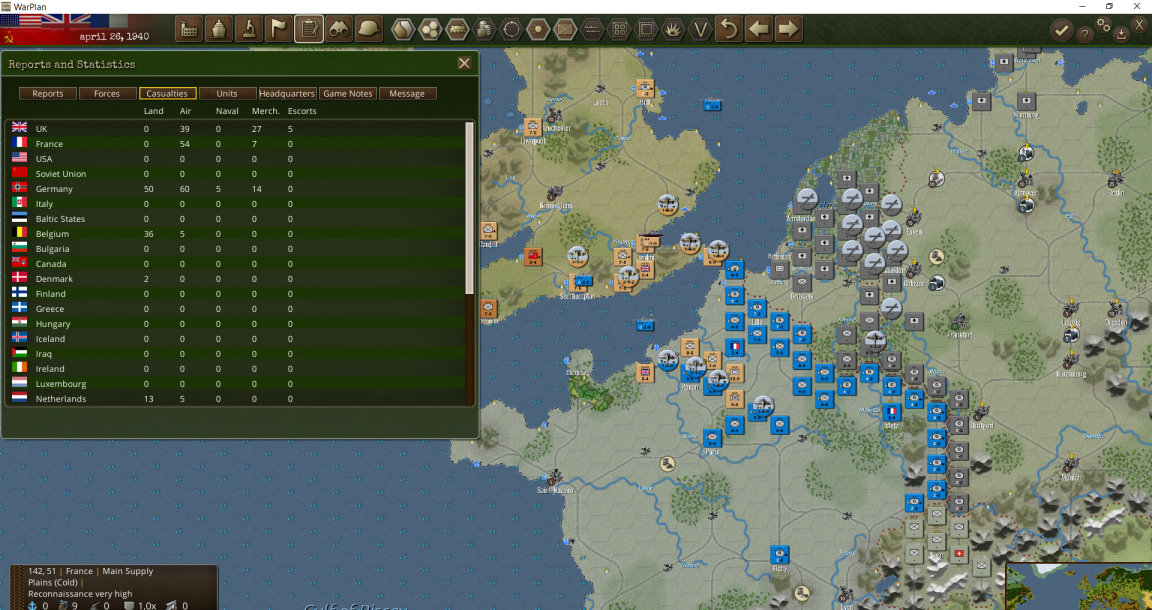Click the Merch. column header

click(265, 111)
